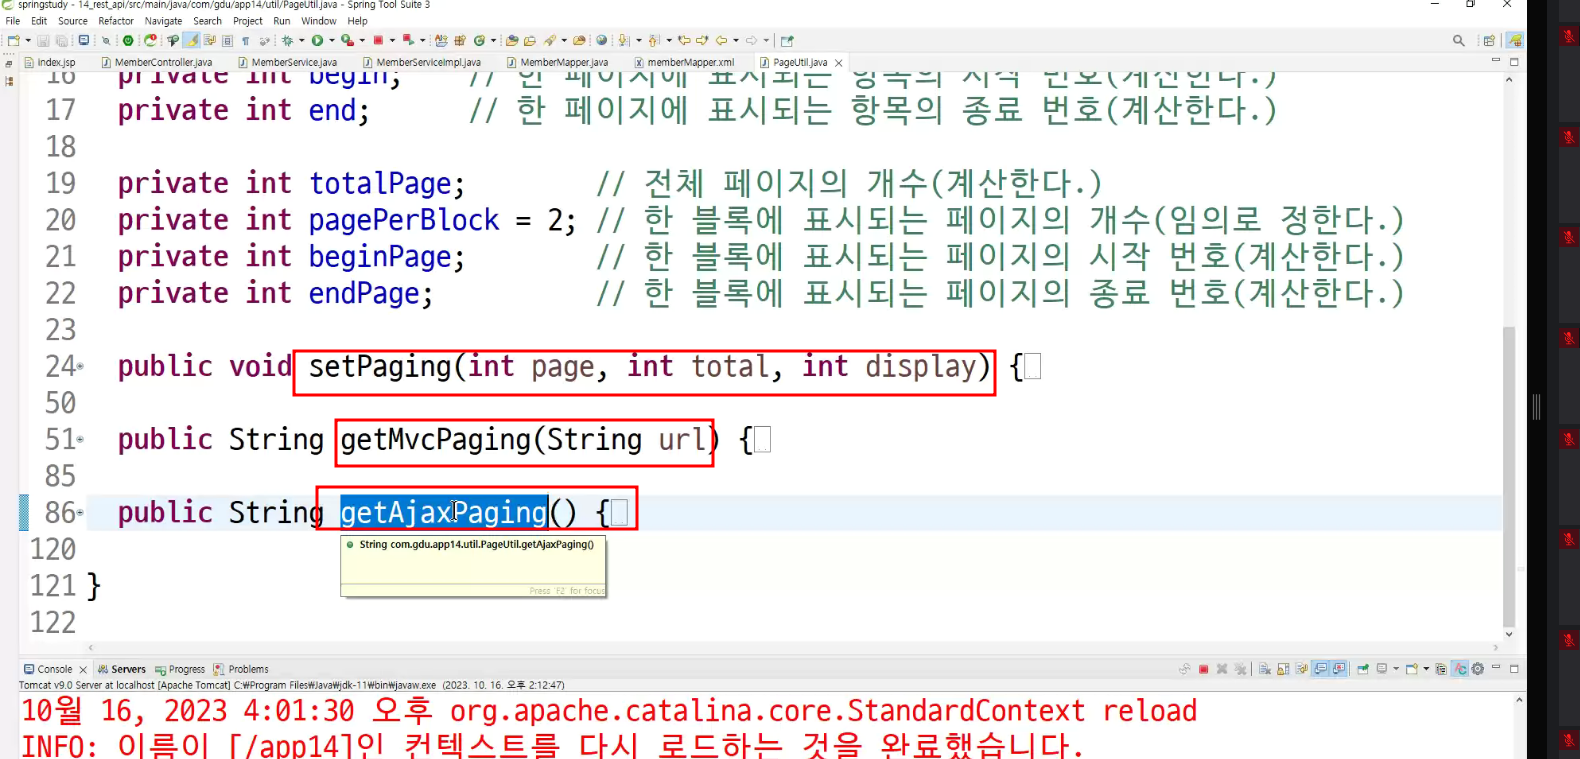
Task: Open Display Selected Console dropdown arrow
Action: [1396, 669]
